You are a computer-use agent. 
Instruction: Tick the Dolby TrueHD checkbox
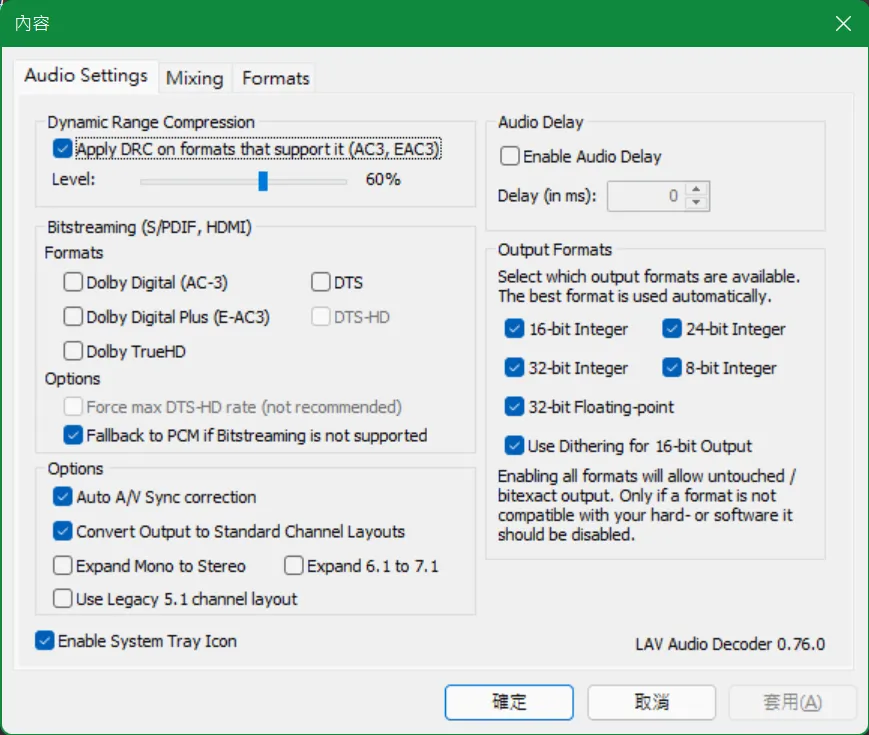coord(73,351)
